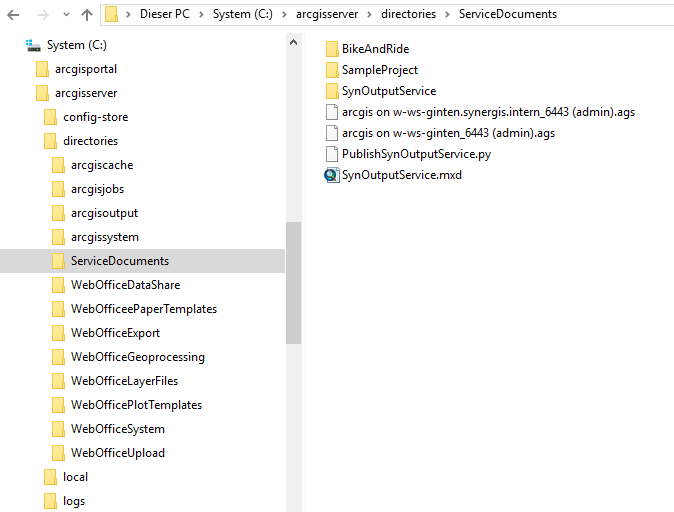The image size is (674, 512).
Task: Click the System (C:) drive icon in tree
Action: pyautogui.click(x=33, y=46)
